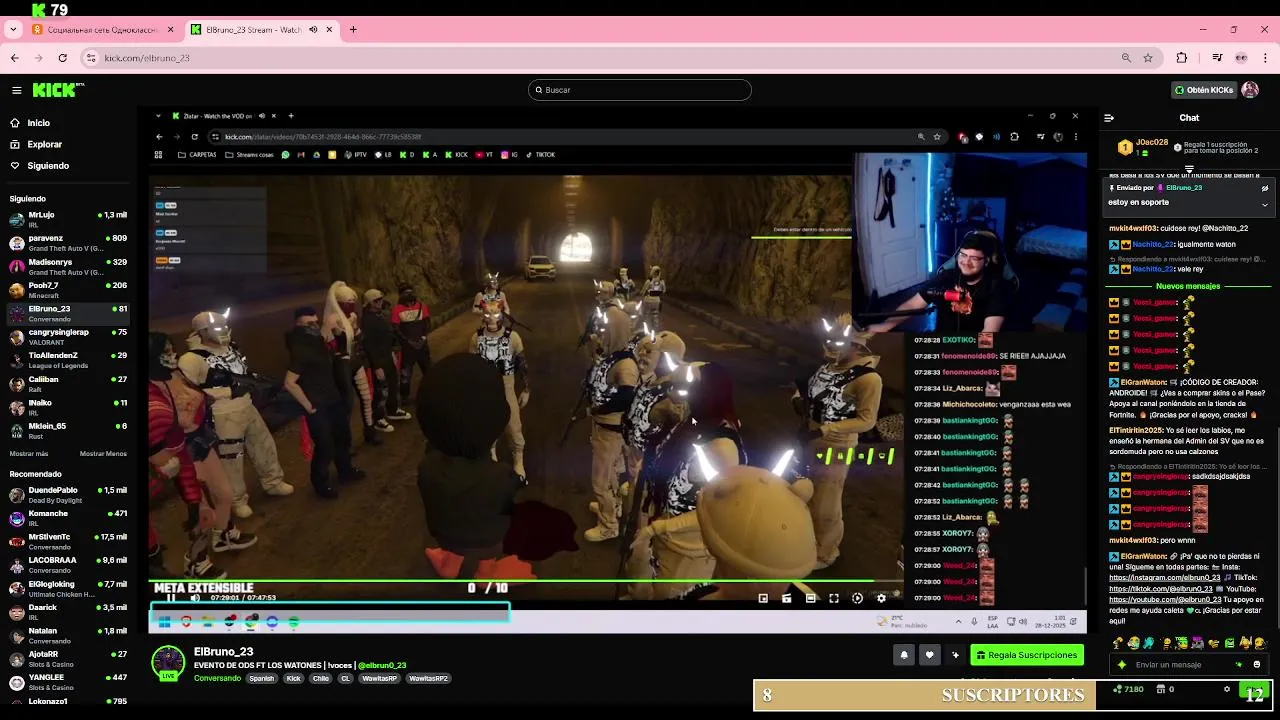The image size is (1280, 720).
Task: Go to Inicio in left sidebar
Action: click(x=39, y=123)
